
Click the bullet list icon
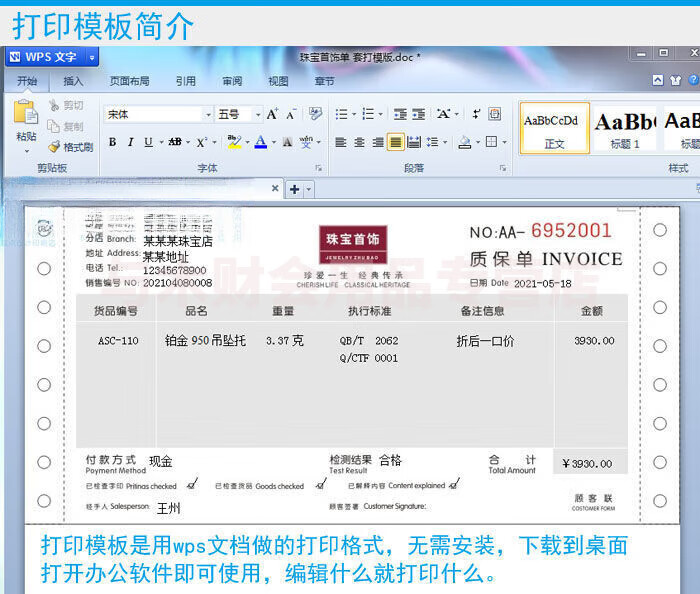click(x=342, y=114)
